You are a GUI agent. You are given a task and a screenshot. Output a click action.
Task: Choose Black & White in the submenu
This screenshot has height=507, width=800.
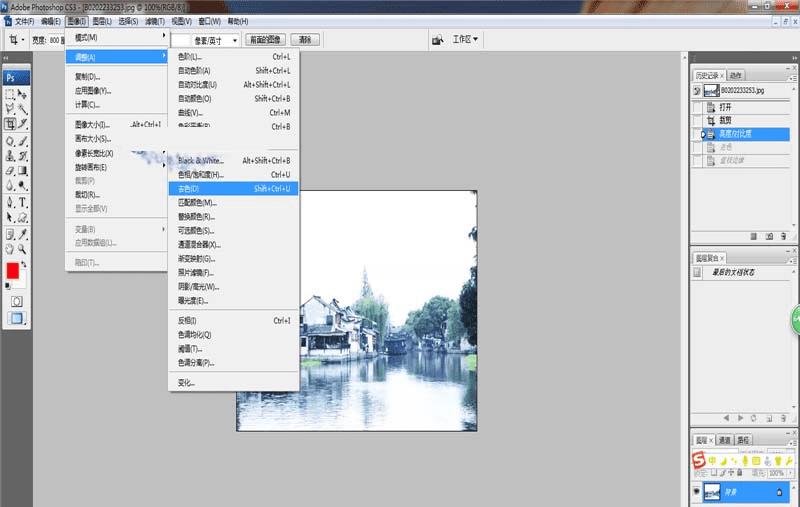[x=233, y=161]
